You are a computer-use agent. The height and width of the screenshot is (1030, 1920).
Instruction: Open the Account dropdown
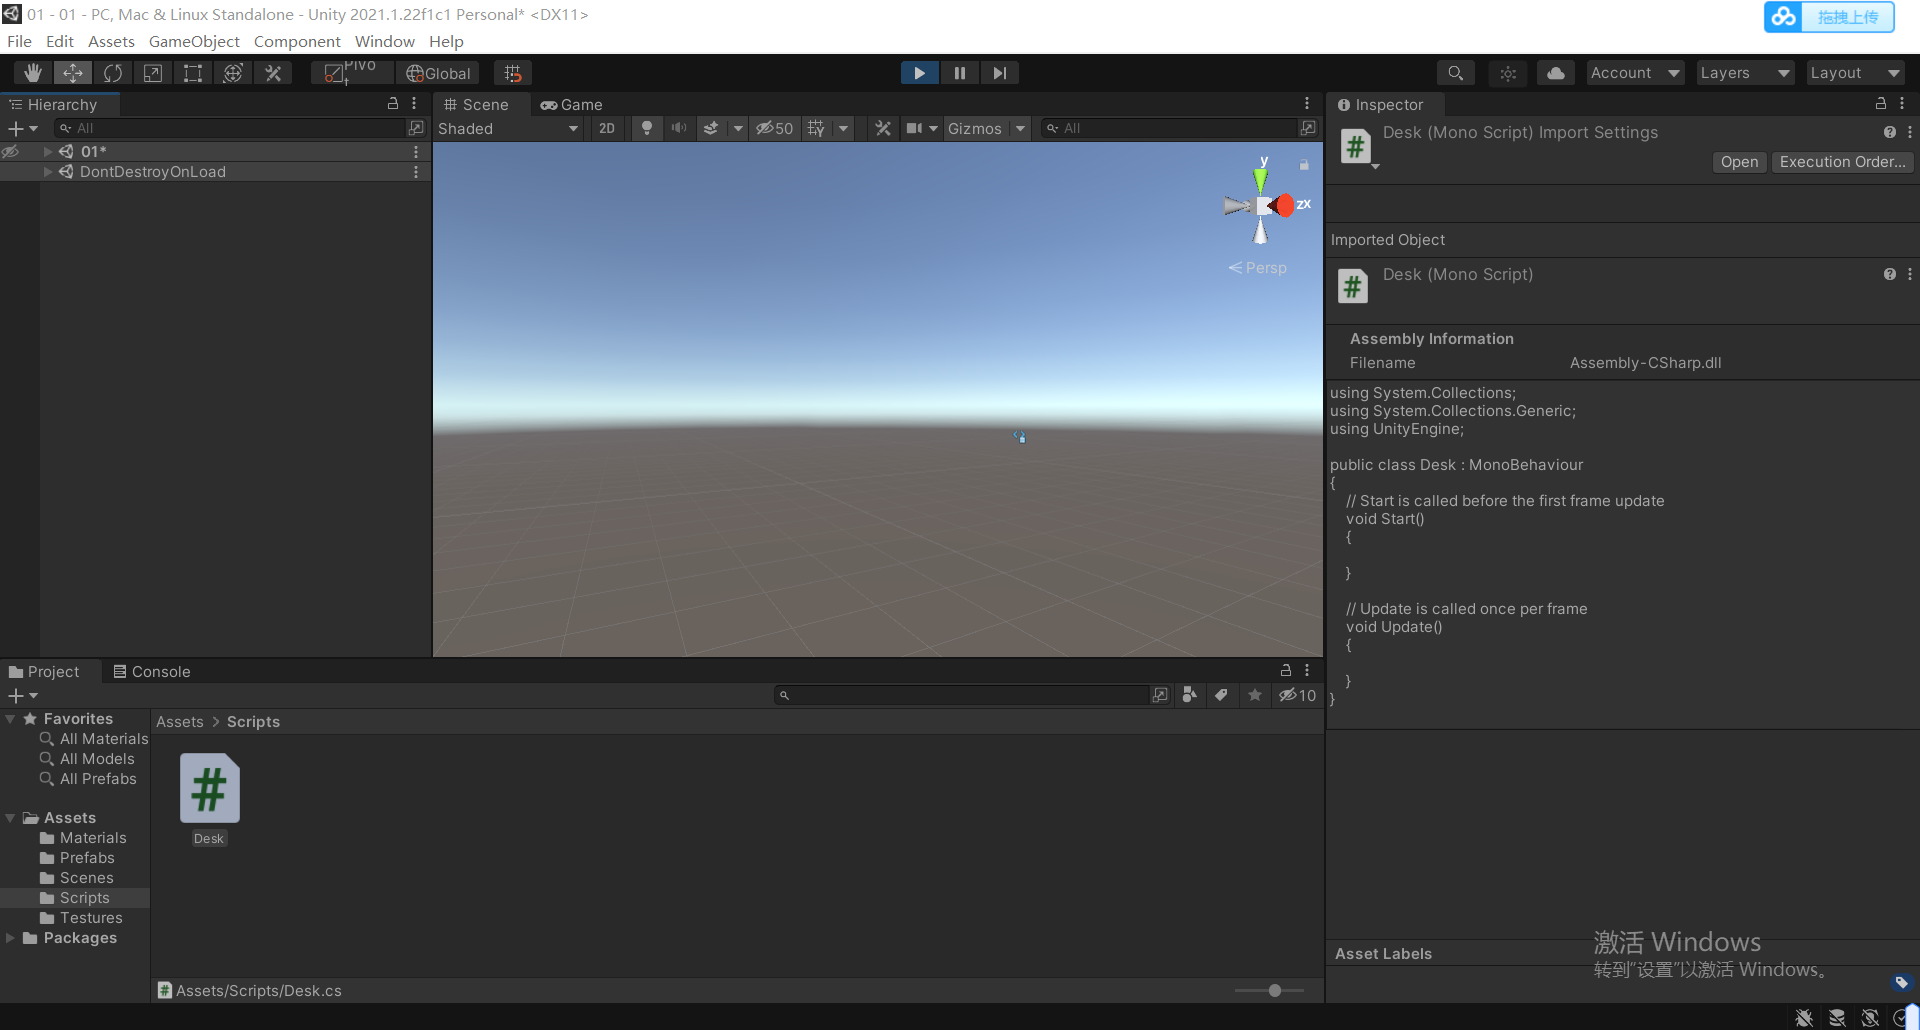click(x=1635, y=73)
